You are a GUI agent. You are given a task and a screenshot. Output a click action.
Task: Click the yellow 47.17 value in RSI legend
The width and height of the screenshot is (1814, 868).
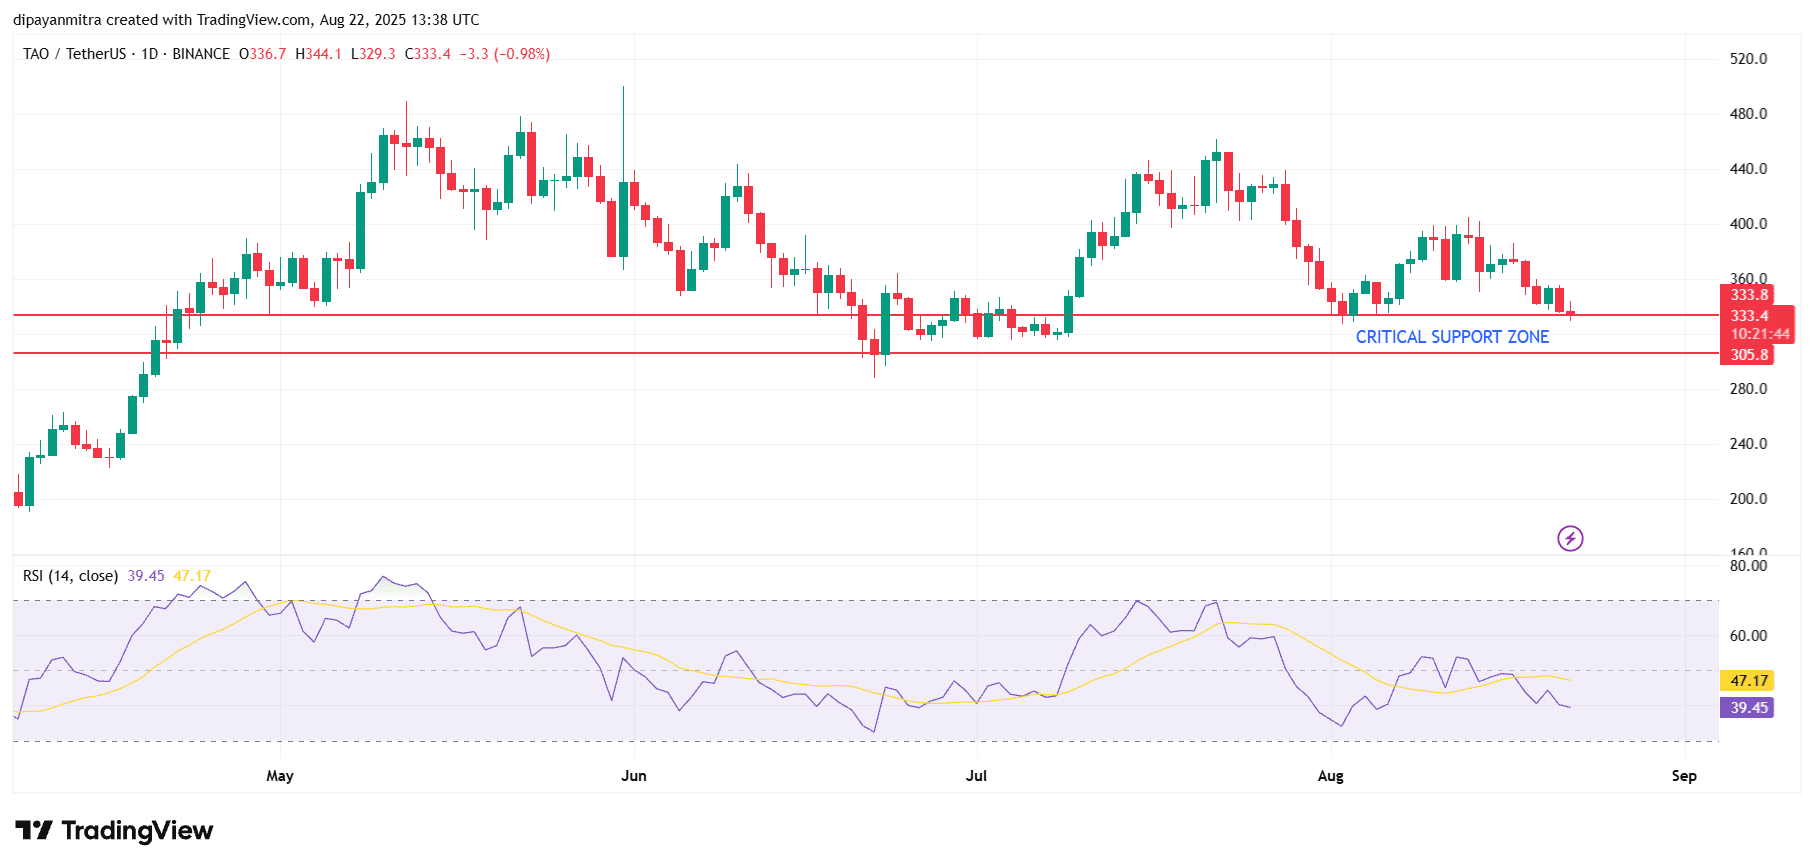click(x=192, y=576)
